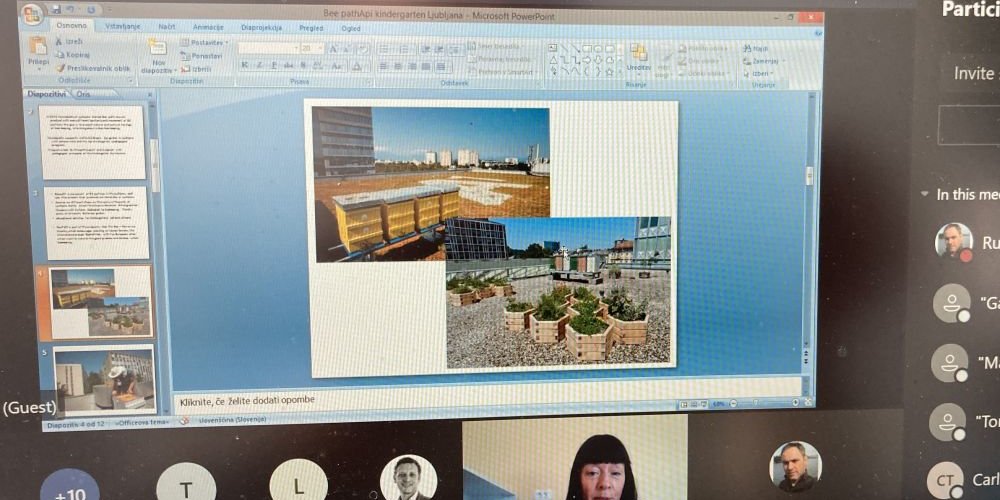Viewport: 1000px width, 500px height.
Task: Click the Redo icon in quick access toolbar
Action: coord(90,10)
